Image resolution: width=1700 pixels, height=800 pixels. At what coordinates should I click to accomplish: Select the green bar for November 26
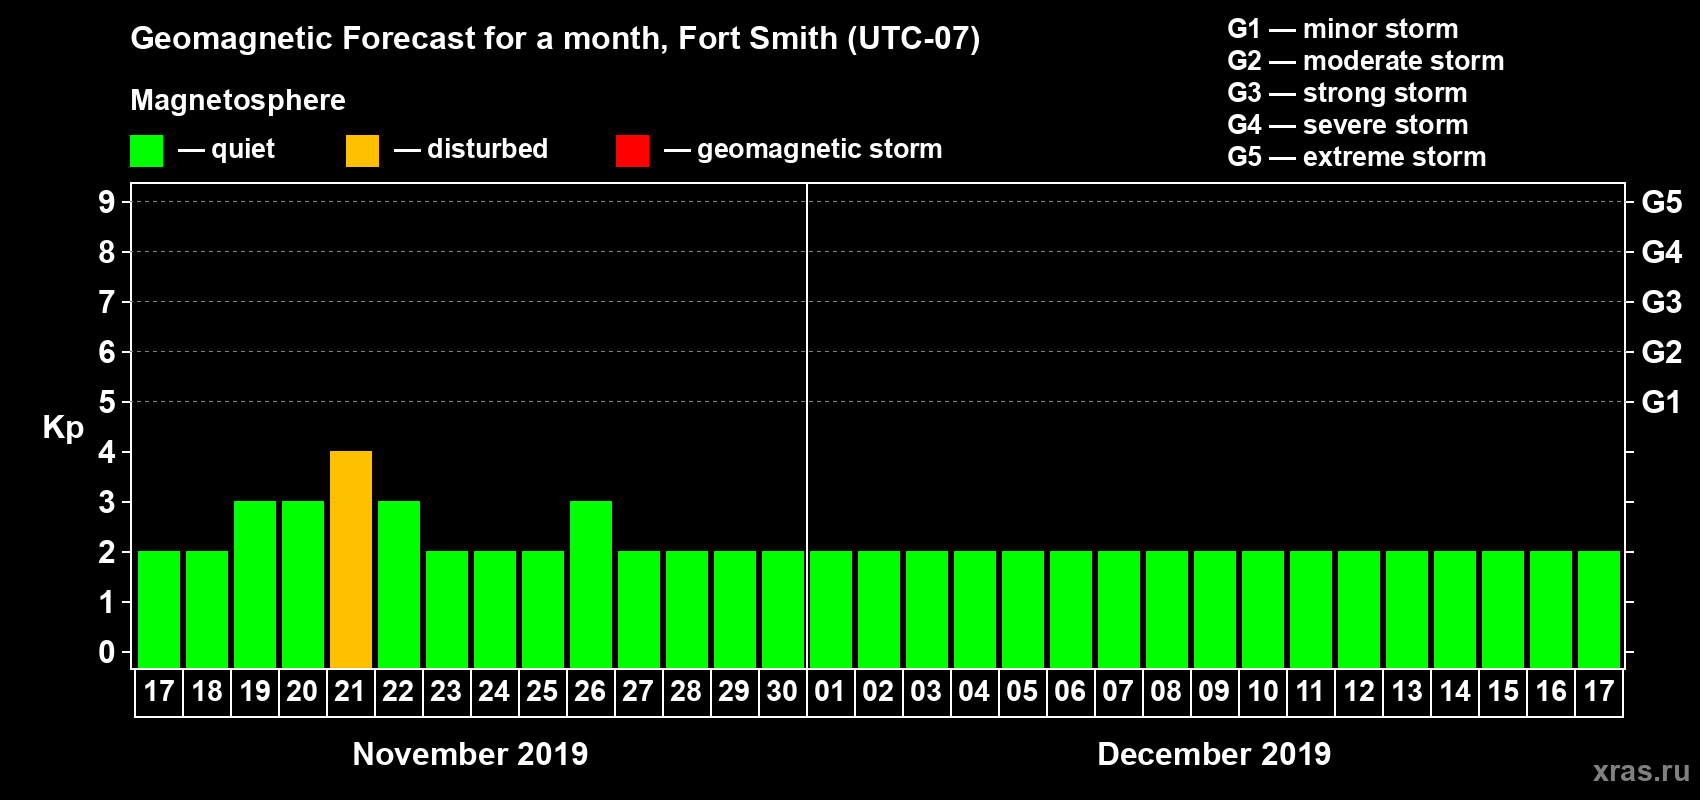pos(591,584)
